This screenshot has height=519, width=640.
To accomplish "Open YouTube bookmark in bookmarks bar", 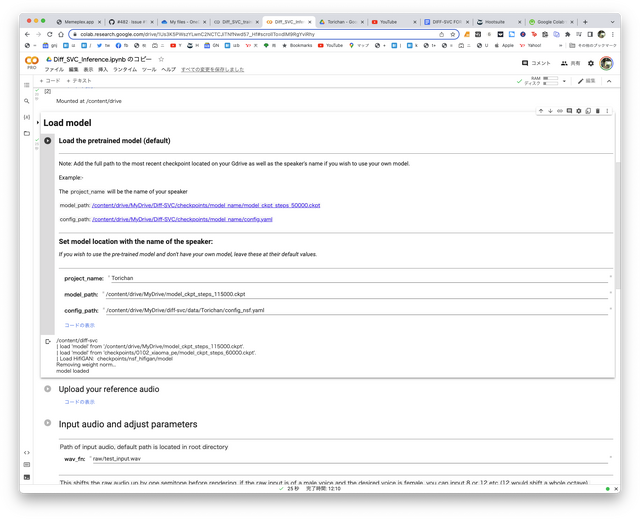I will (x=331, y=46).
